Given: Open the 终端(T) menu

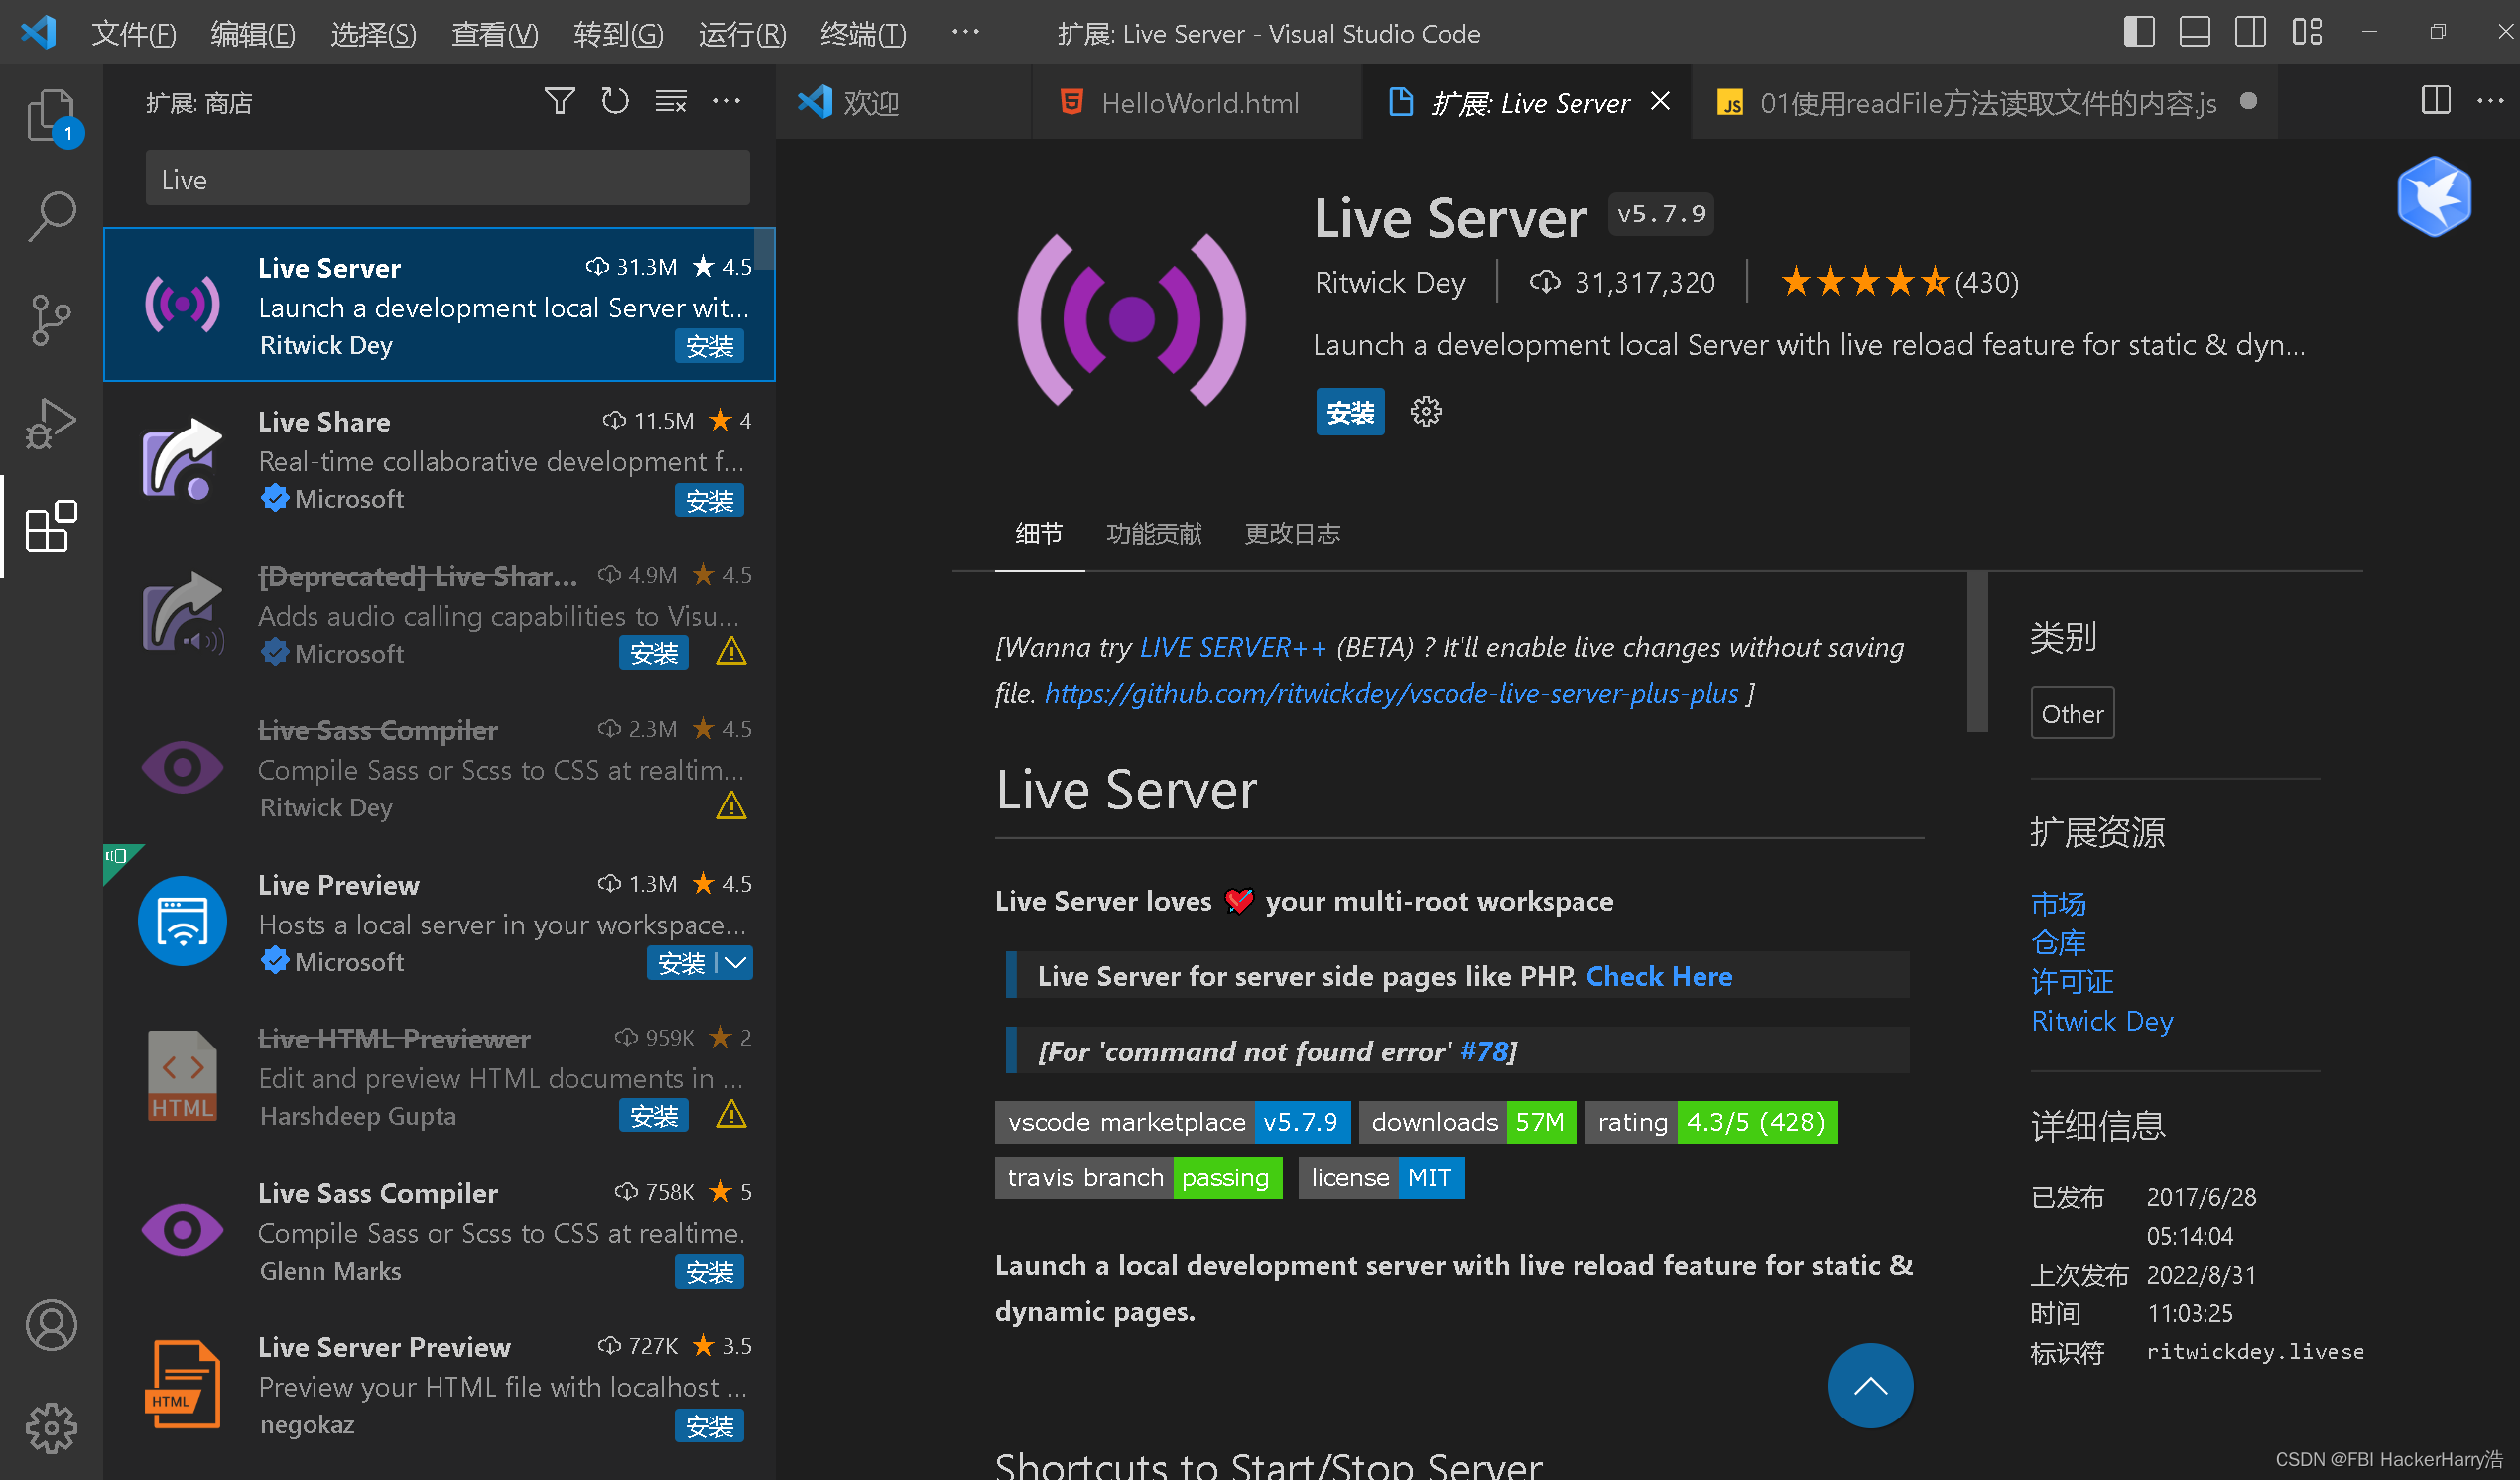Looking at the screenshot, I should click(863, 34).
